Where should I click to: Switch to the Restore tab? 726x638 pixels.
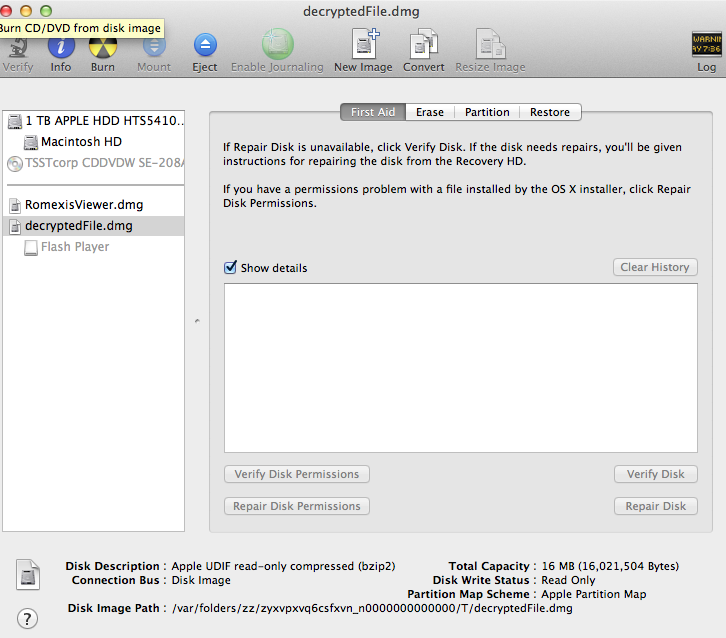550,112
